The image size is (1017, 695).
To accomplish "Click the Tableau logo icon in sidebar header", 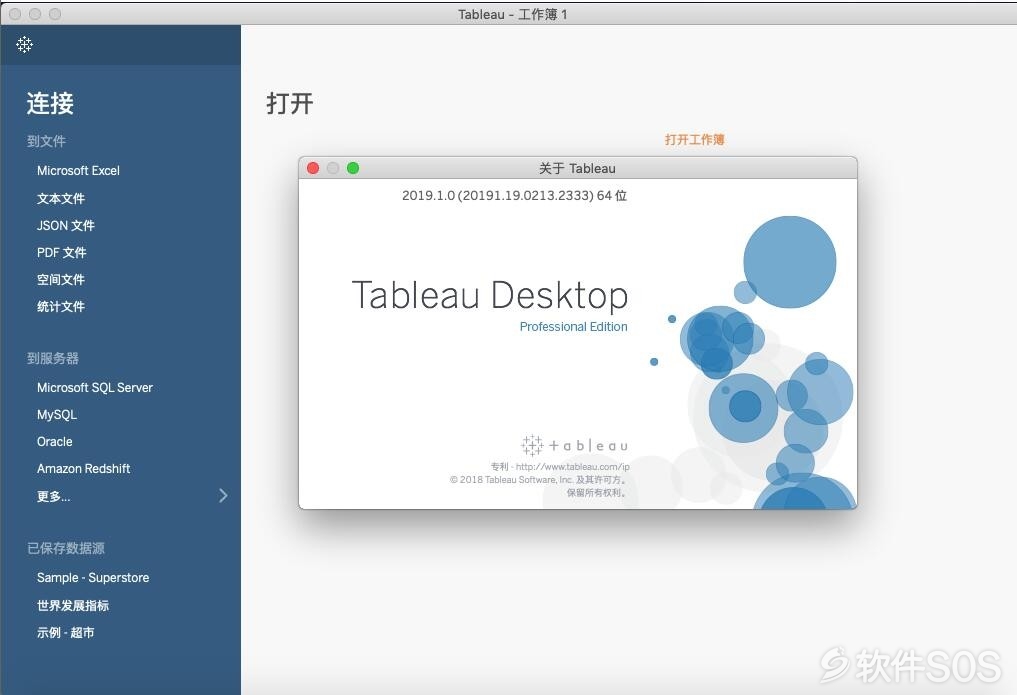I will click(x=25, y=44).
